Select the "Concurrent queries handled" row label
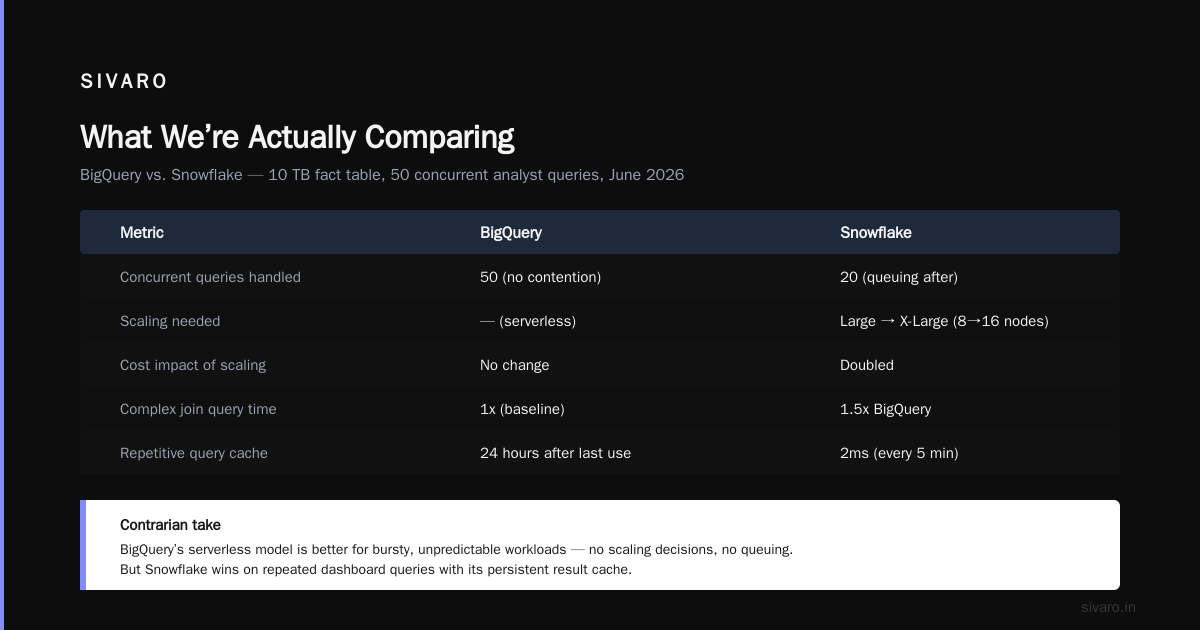The height and width of the screenshot is (630, 1200). (x=210, y=277)
